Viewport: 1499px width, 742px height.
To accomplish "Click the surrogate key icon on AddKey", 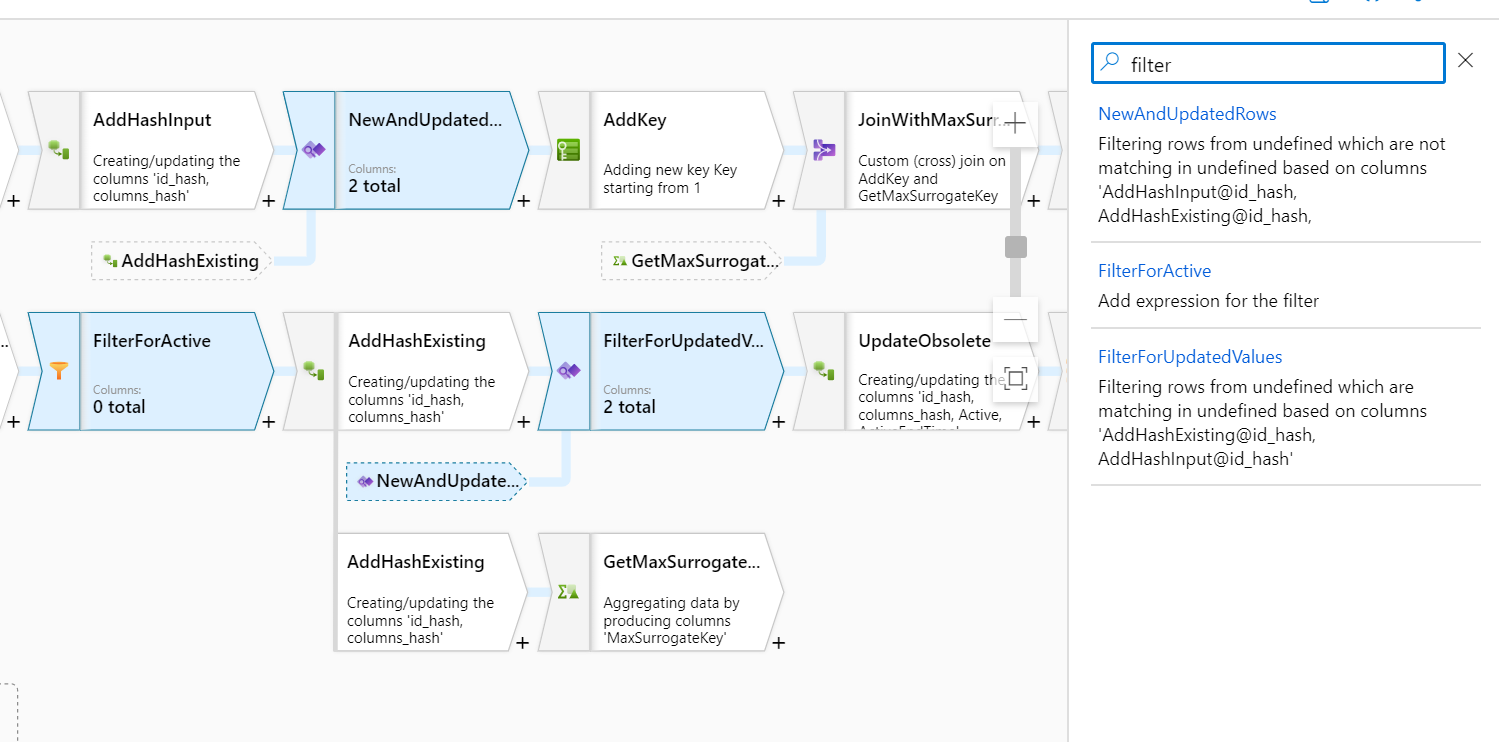I will (568, 150).
